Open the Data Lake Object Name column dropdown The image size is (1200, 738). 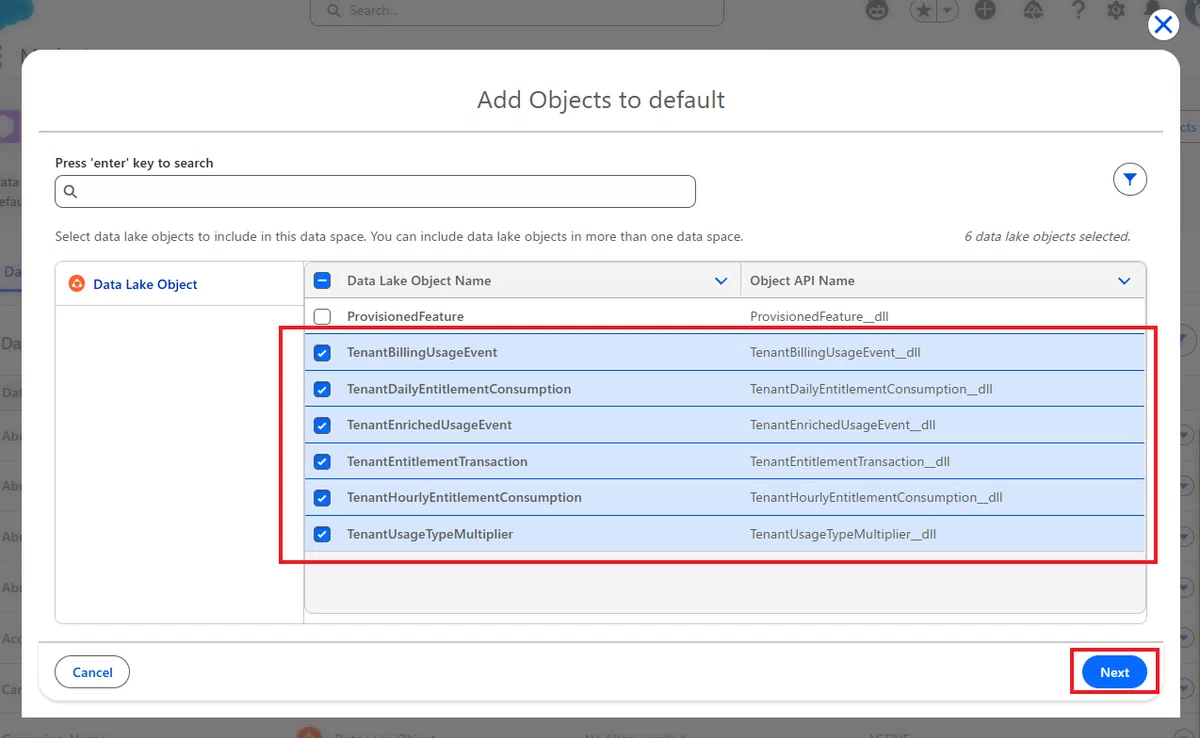coord(721,281)
